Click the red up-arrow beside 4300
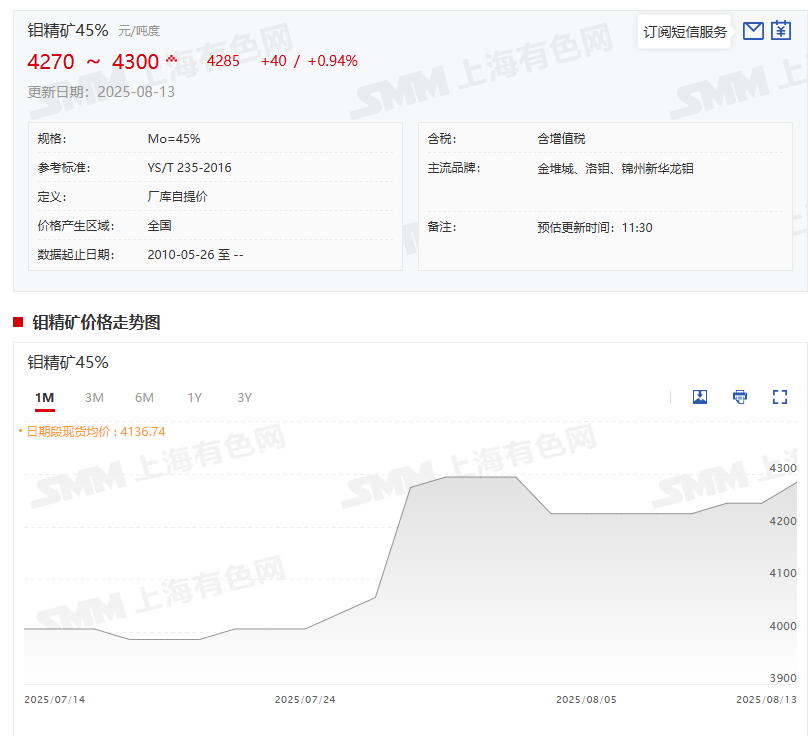The image size is (808, 736). (171, 59)
